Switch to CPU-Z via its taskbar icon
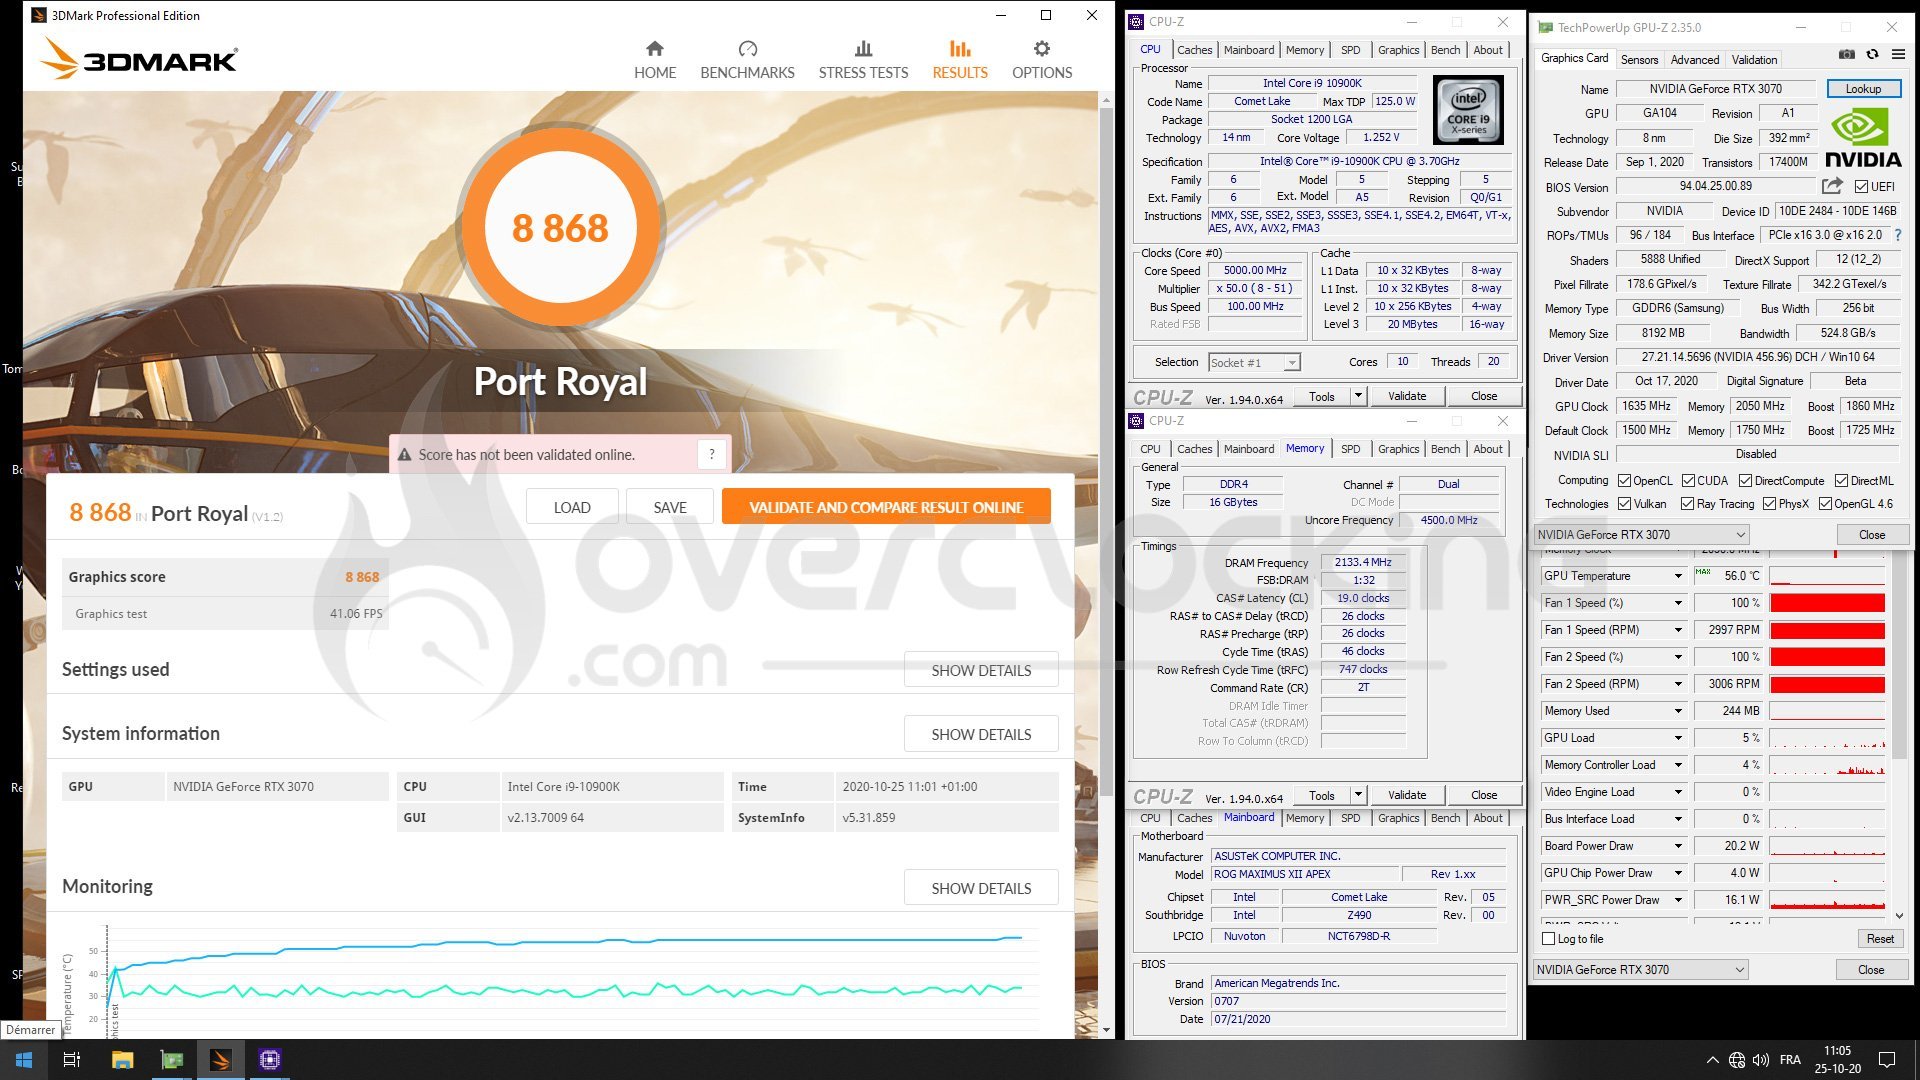This screenshot has height=1080, width=1920. [270, 1060]
